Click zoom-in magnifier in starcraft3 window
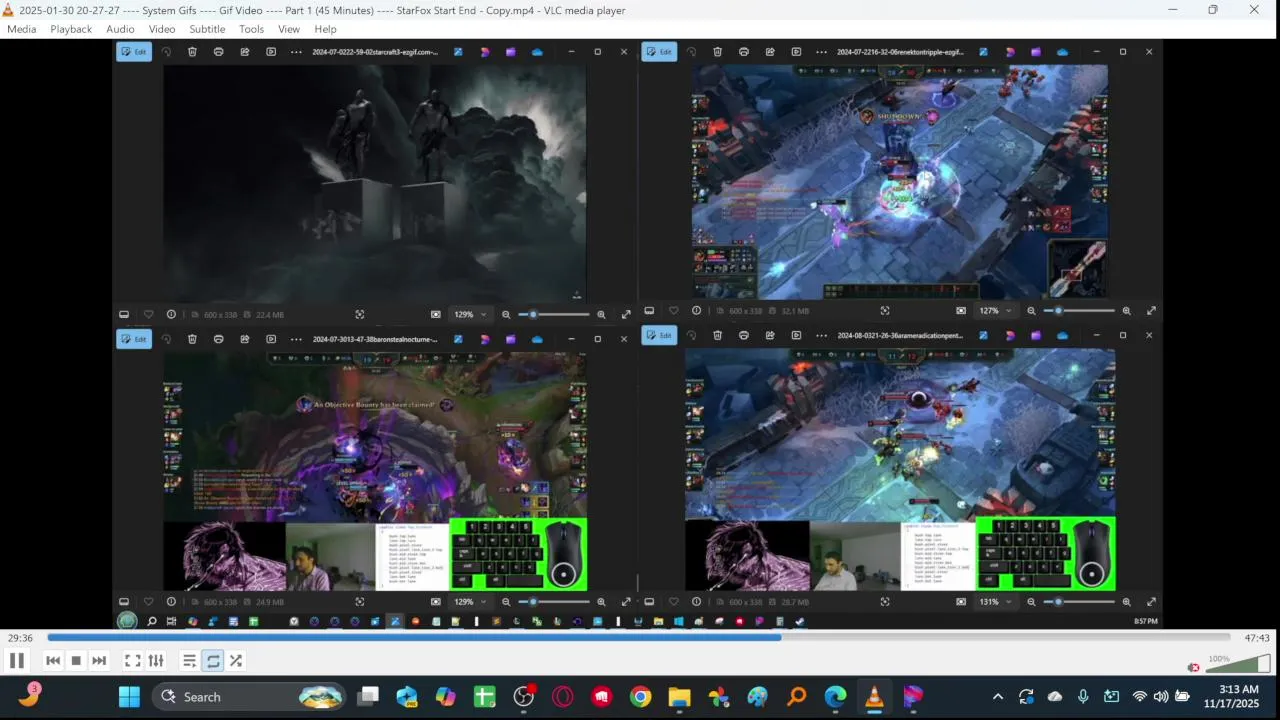Screen dimensions: 1280x720 [x=601, y=314]
